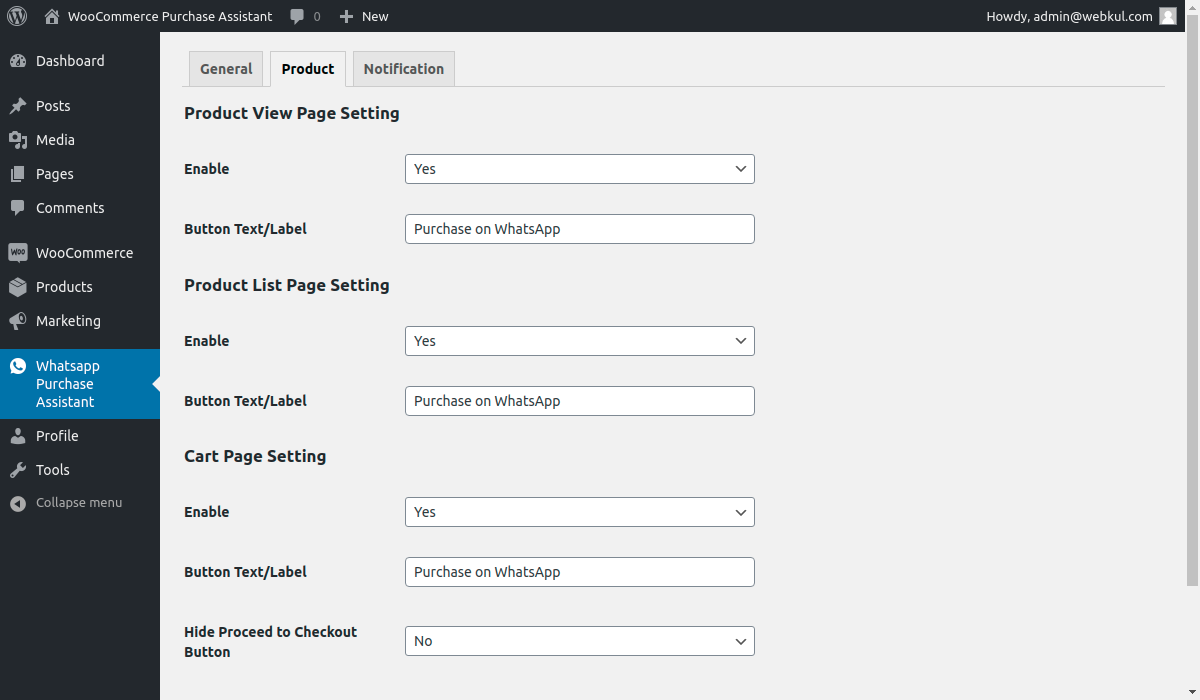This screenshot has width=1200, height=700.
Task: Open Product List Page Enable dropdown
Action: click(x=579, y=341)
